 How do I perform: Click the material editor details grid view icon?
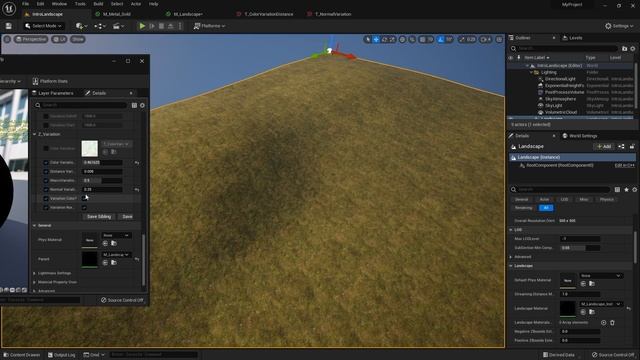pos(134,105)
